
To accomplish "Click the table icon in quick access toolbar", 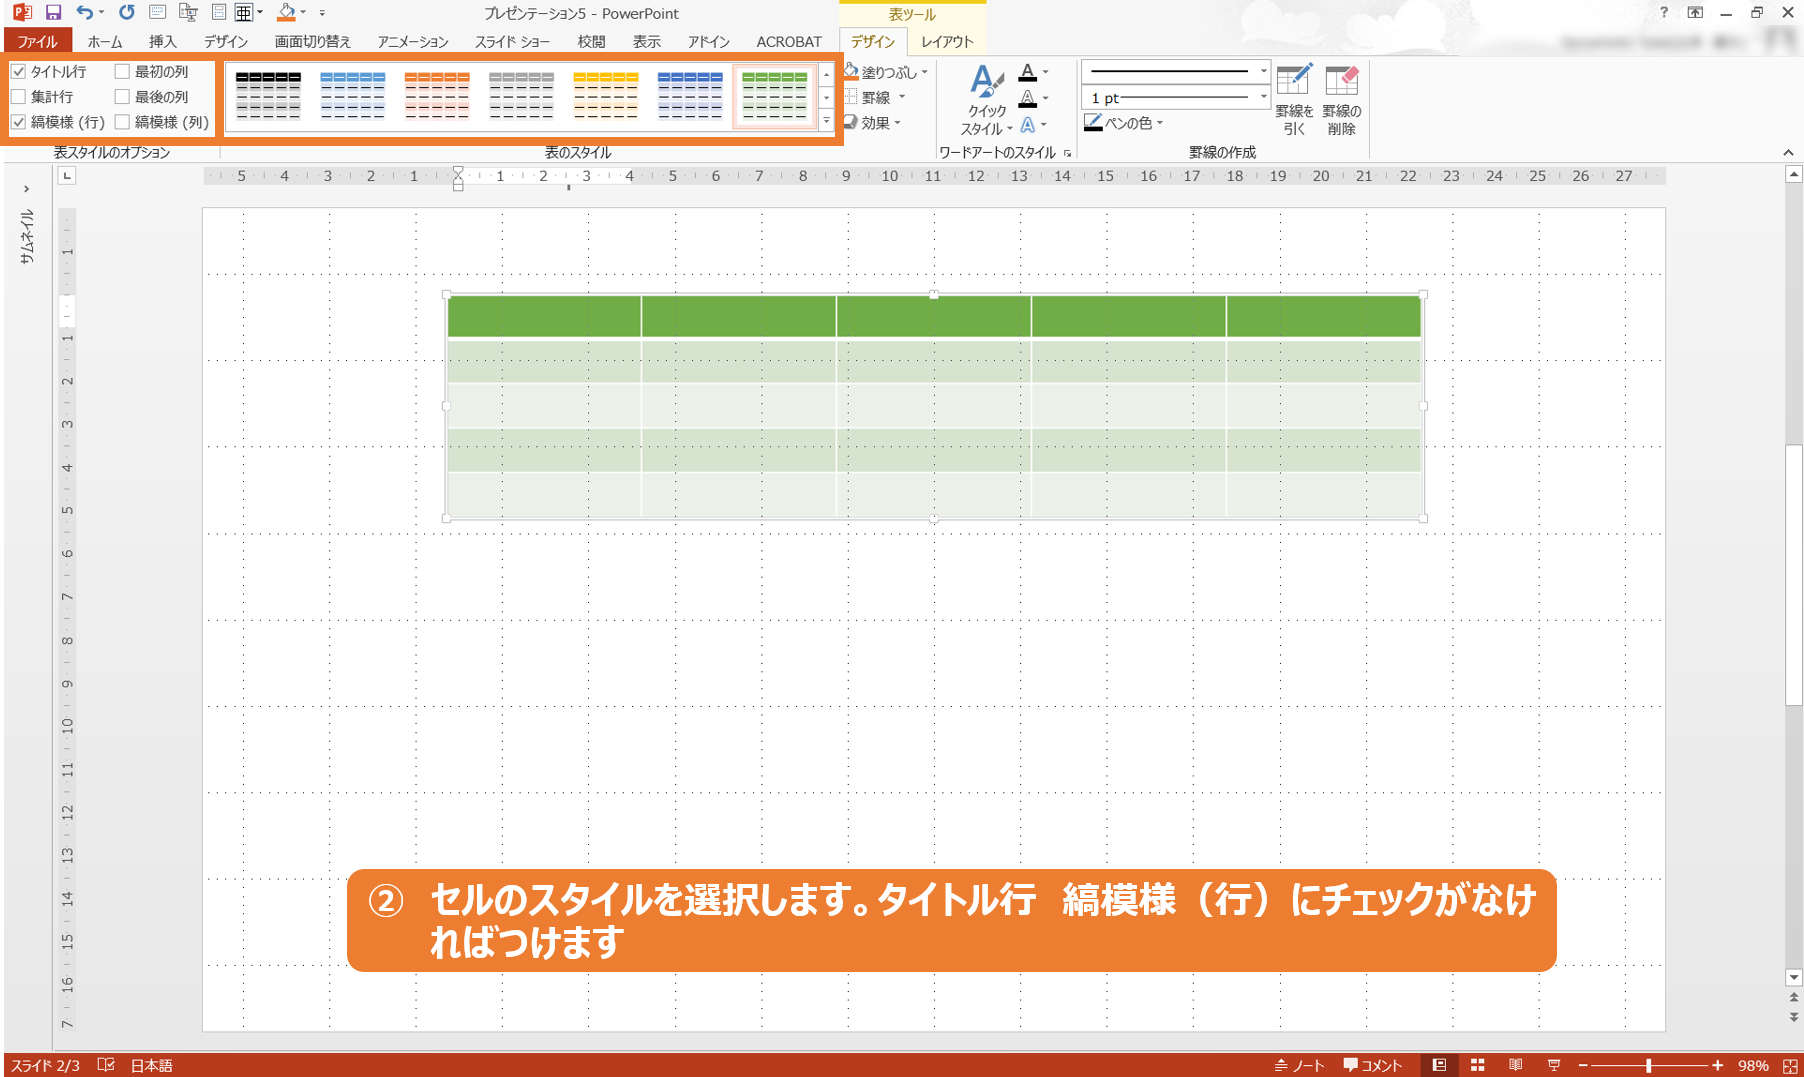I will point(243,13).
